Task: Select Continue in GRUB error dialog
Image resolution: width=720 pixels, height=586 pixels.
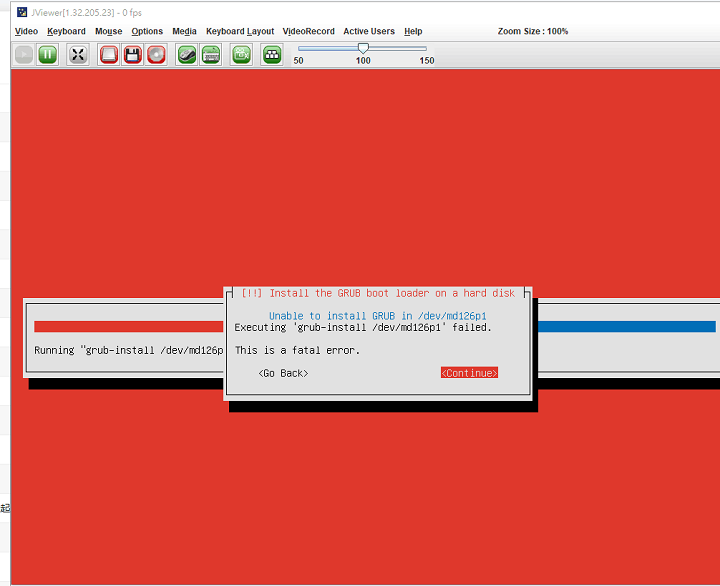Action: pyautogui.click(x=469, y=373)
